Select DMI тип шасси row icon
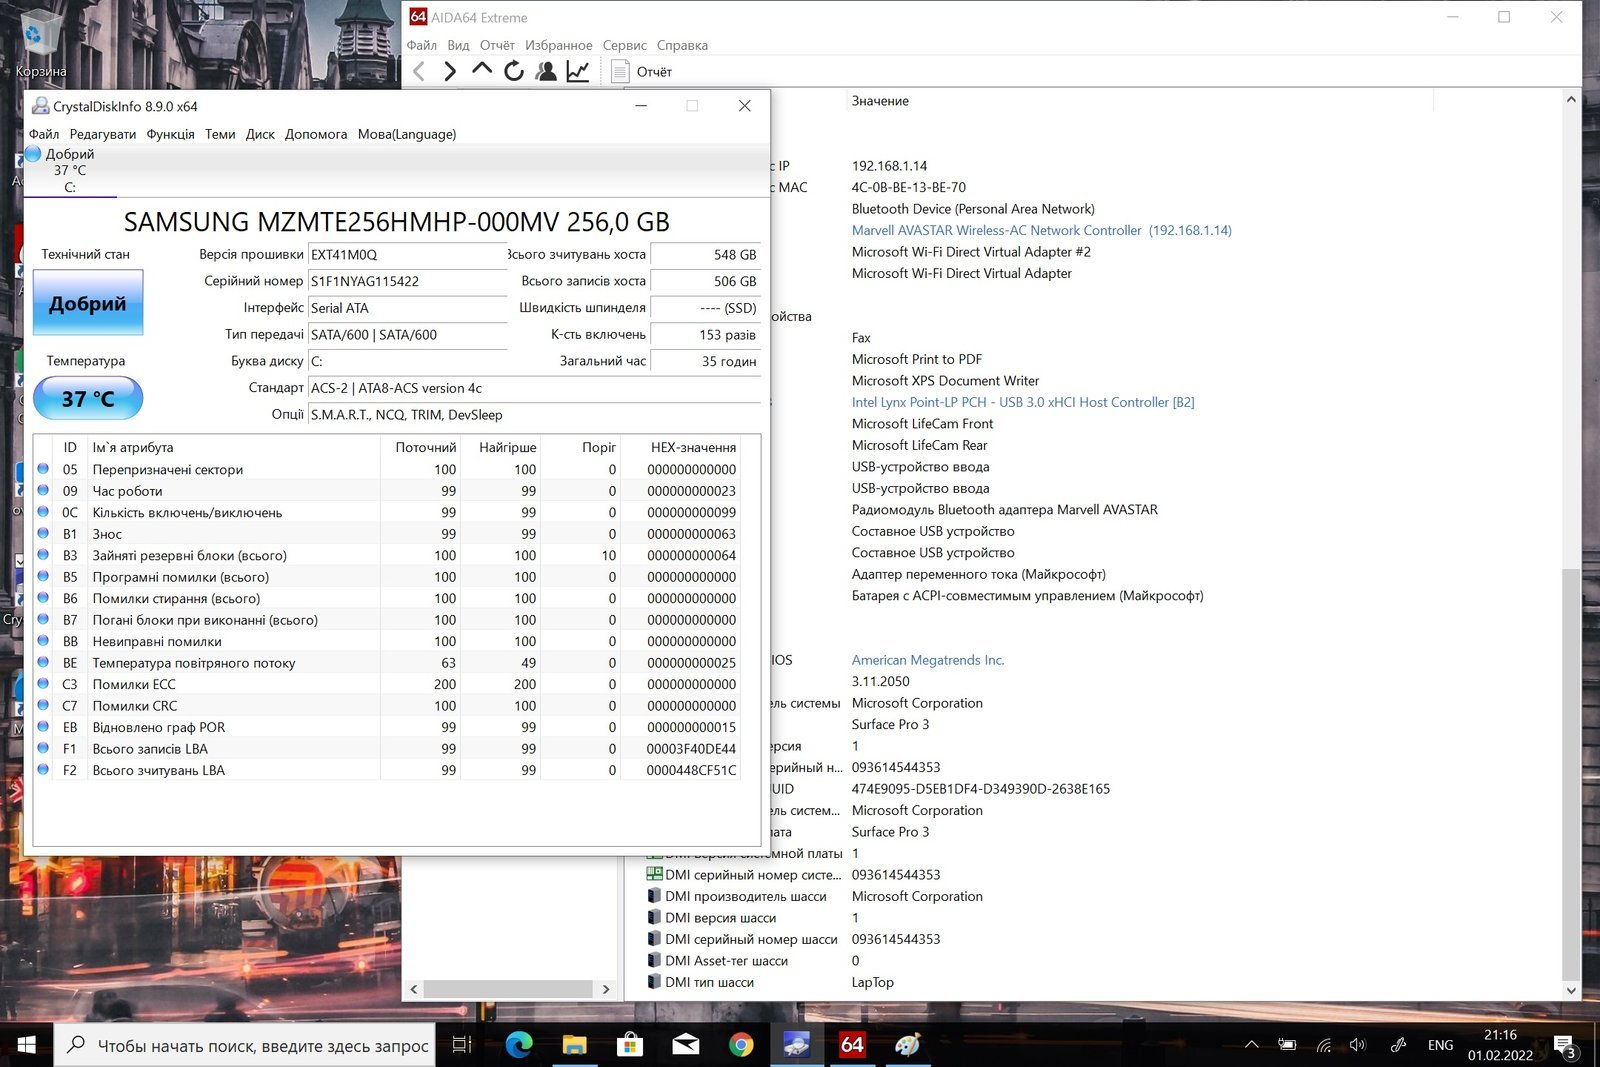Screen dimensions: 1600x1067 click(x=654, y=982)
